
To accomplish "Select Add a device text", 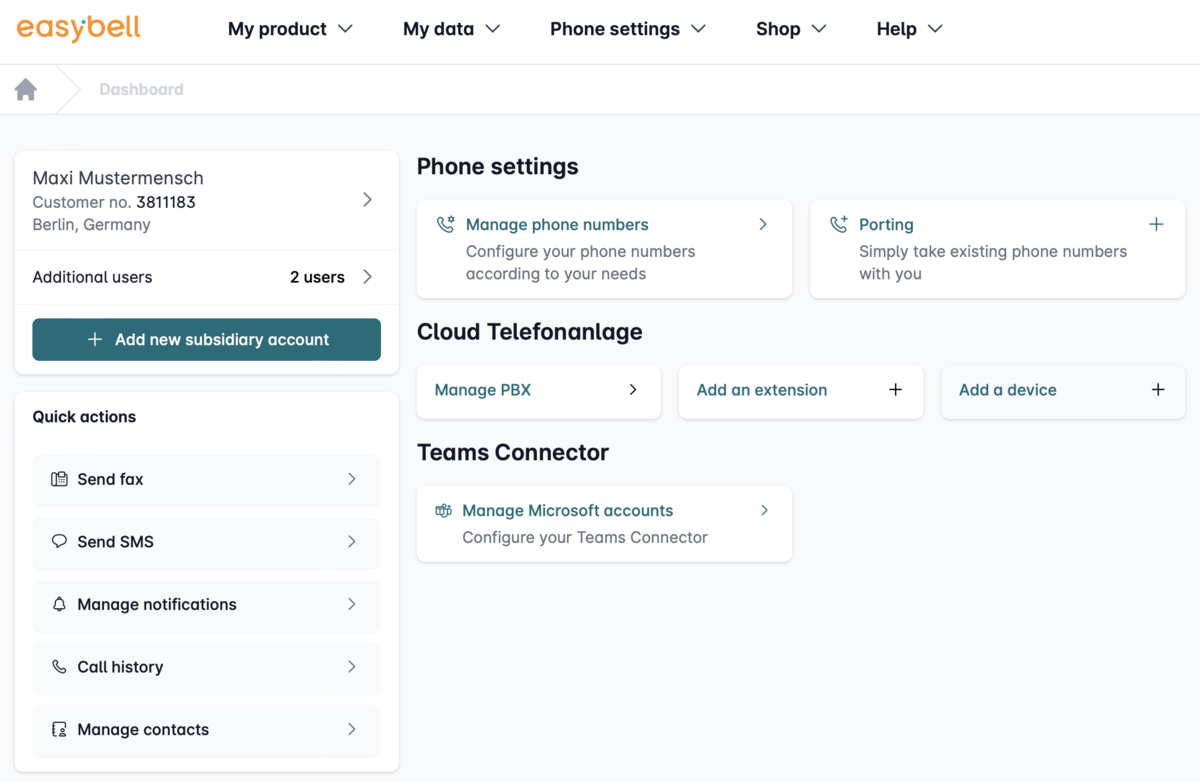I will click(1008, 390).
